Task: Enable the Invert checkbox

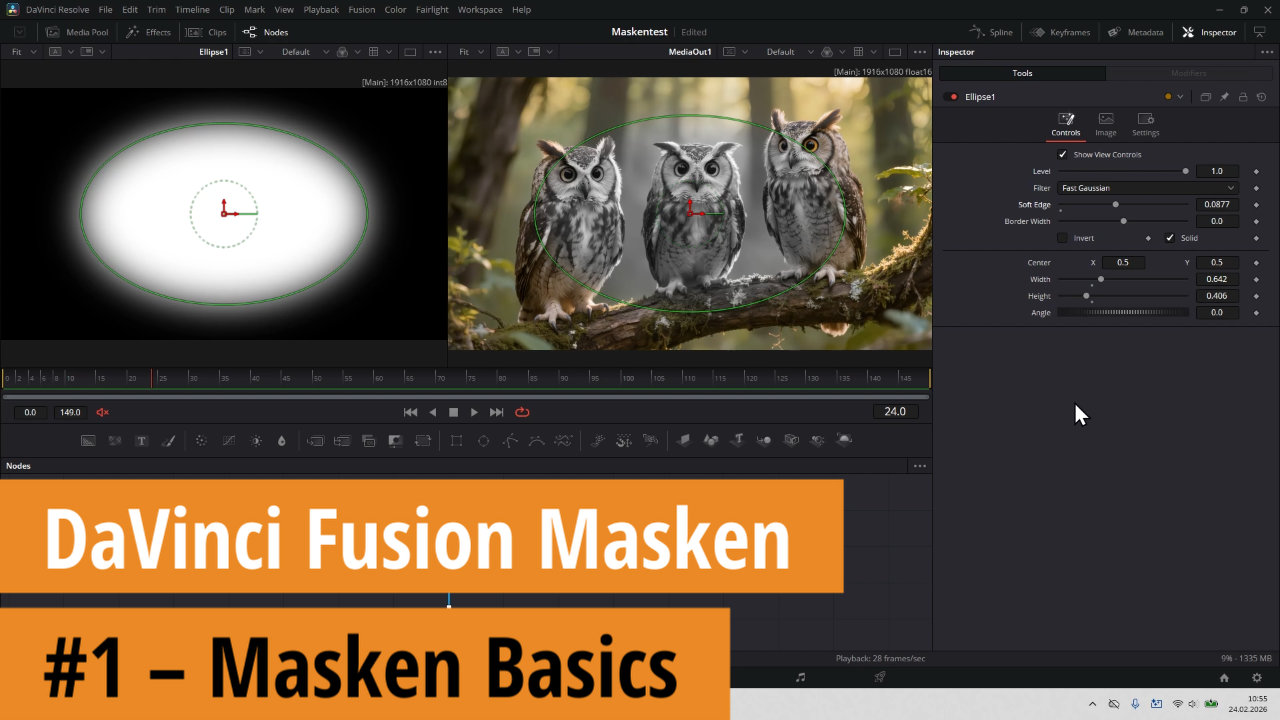Action: pos(1062,238)
